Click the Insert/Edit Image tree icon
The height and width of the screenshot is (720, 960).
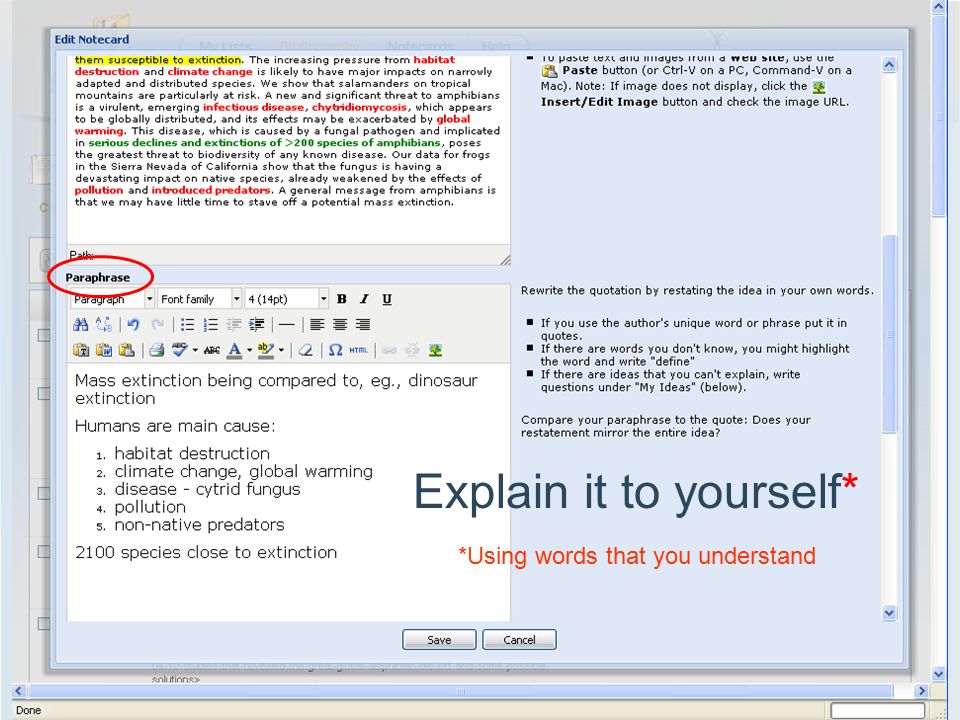tap(435, 350)
